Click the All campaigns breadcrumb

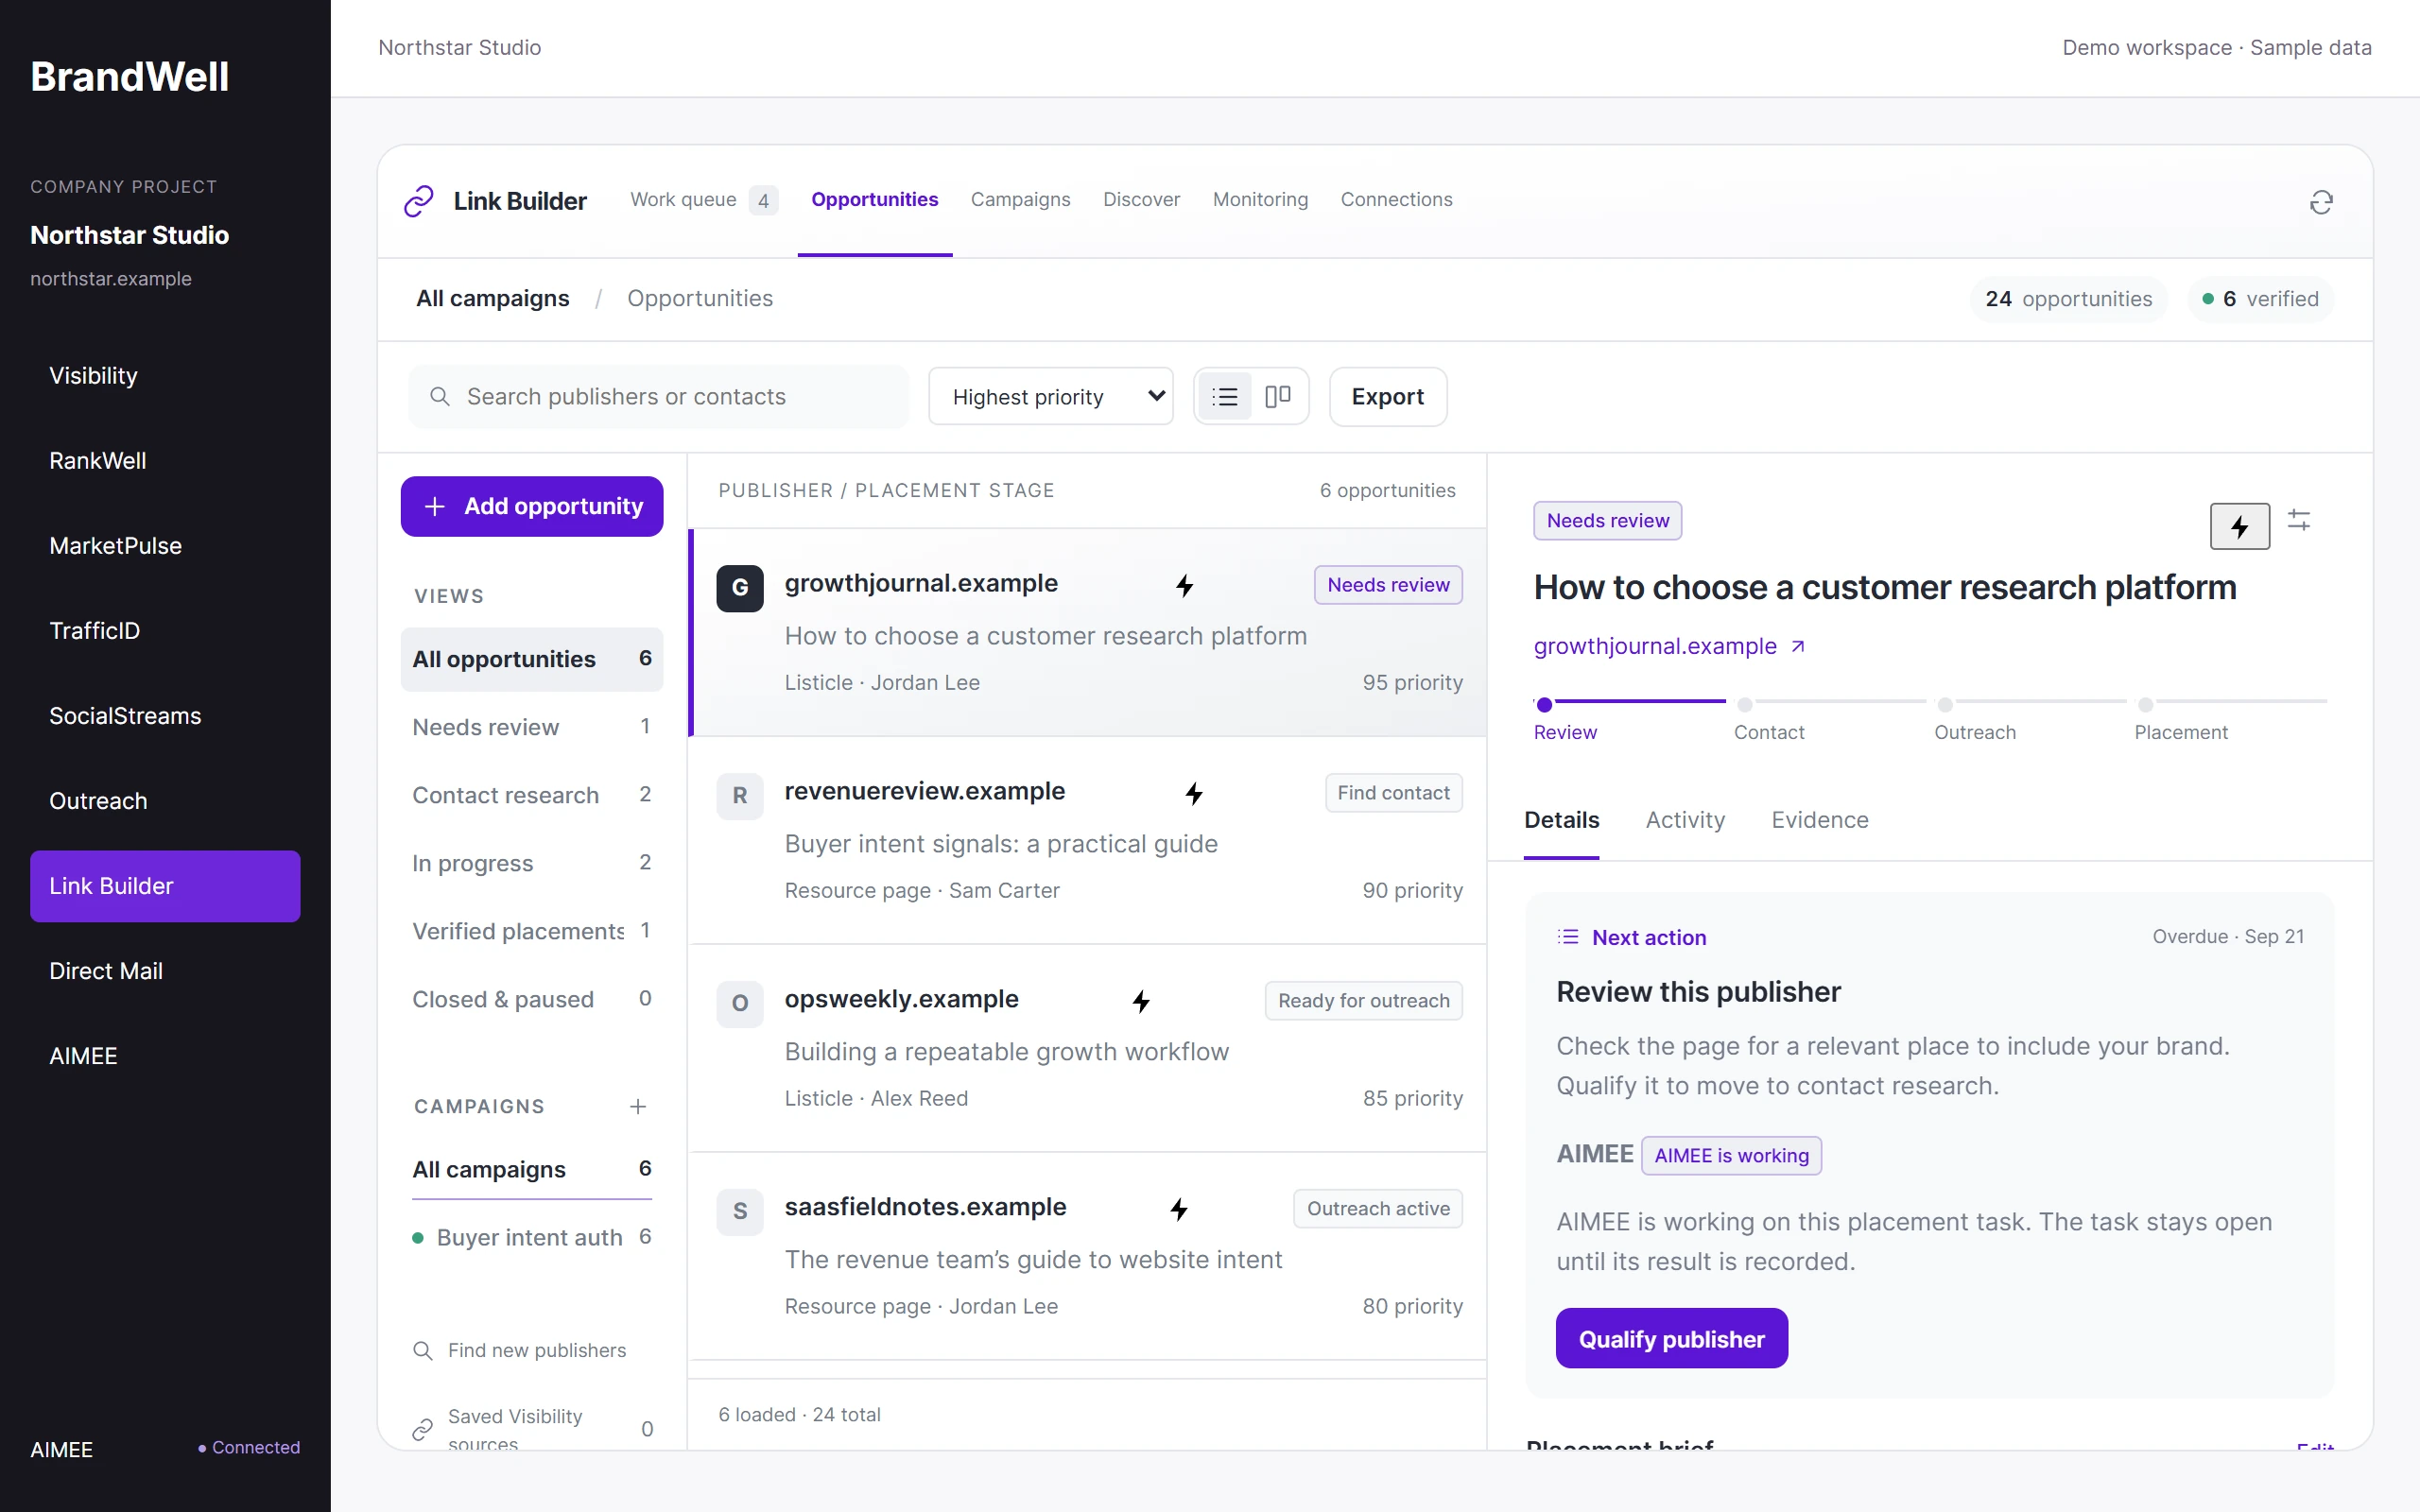[493, 298]
